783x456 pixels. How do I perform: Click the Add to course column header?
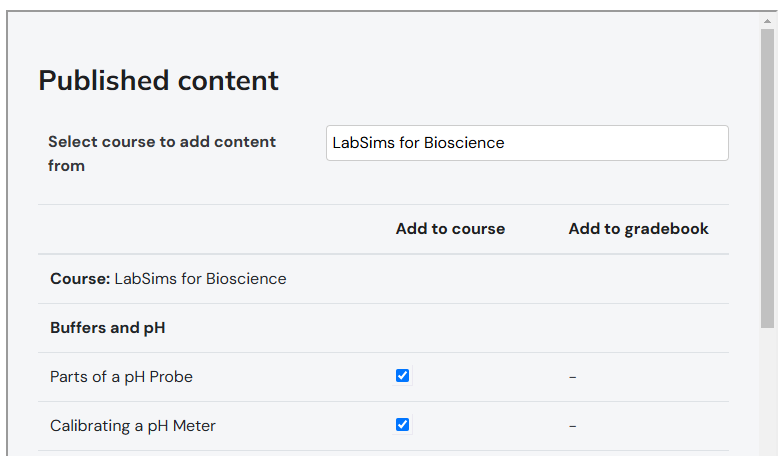450,229
